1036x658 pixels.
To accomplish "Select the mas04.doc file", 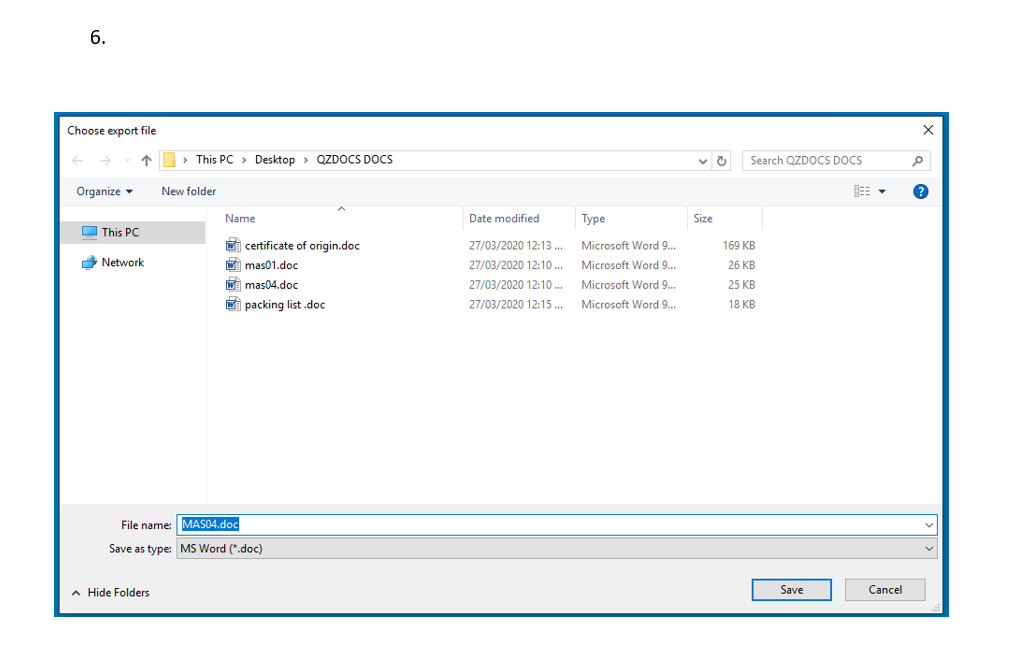I will coord(272,285).
